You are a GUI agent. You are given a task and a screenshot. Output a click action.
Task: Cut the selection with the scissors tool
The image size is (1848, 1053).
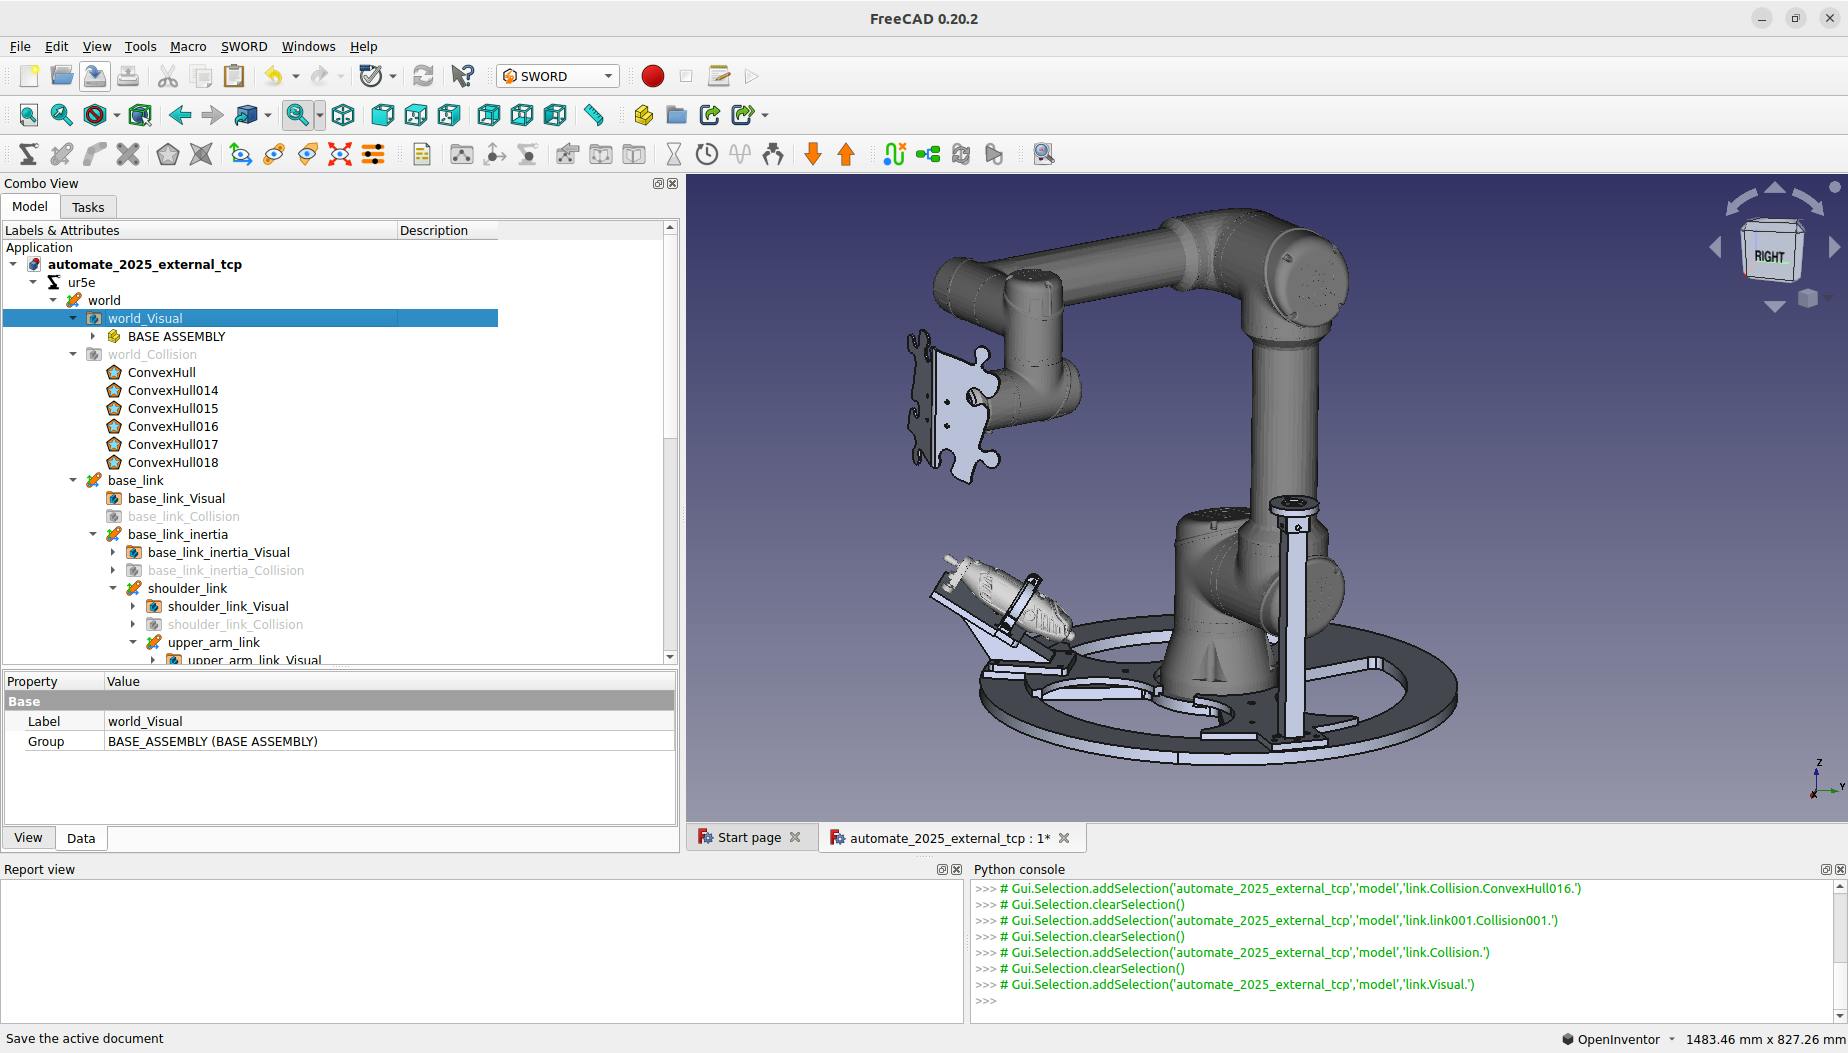tap(167, 76)
